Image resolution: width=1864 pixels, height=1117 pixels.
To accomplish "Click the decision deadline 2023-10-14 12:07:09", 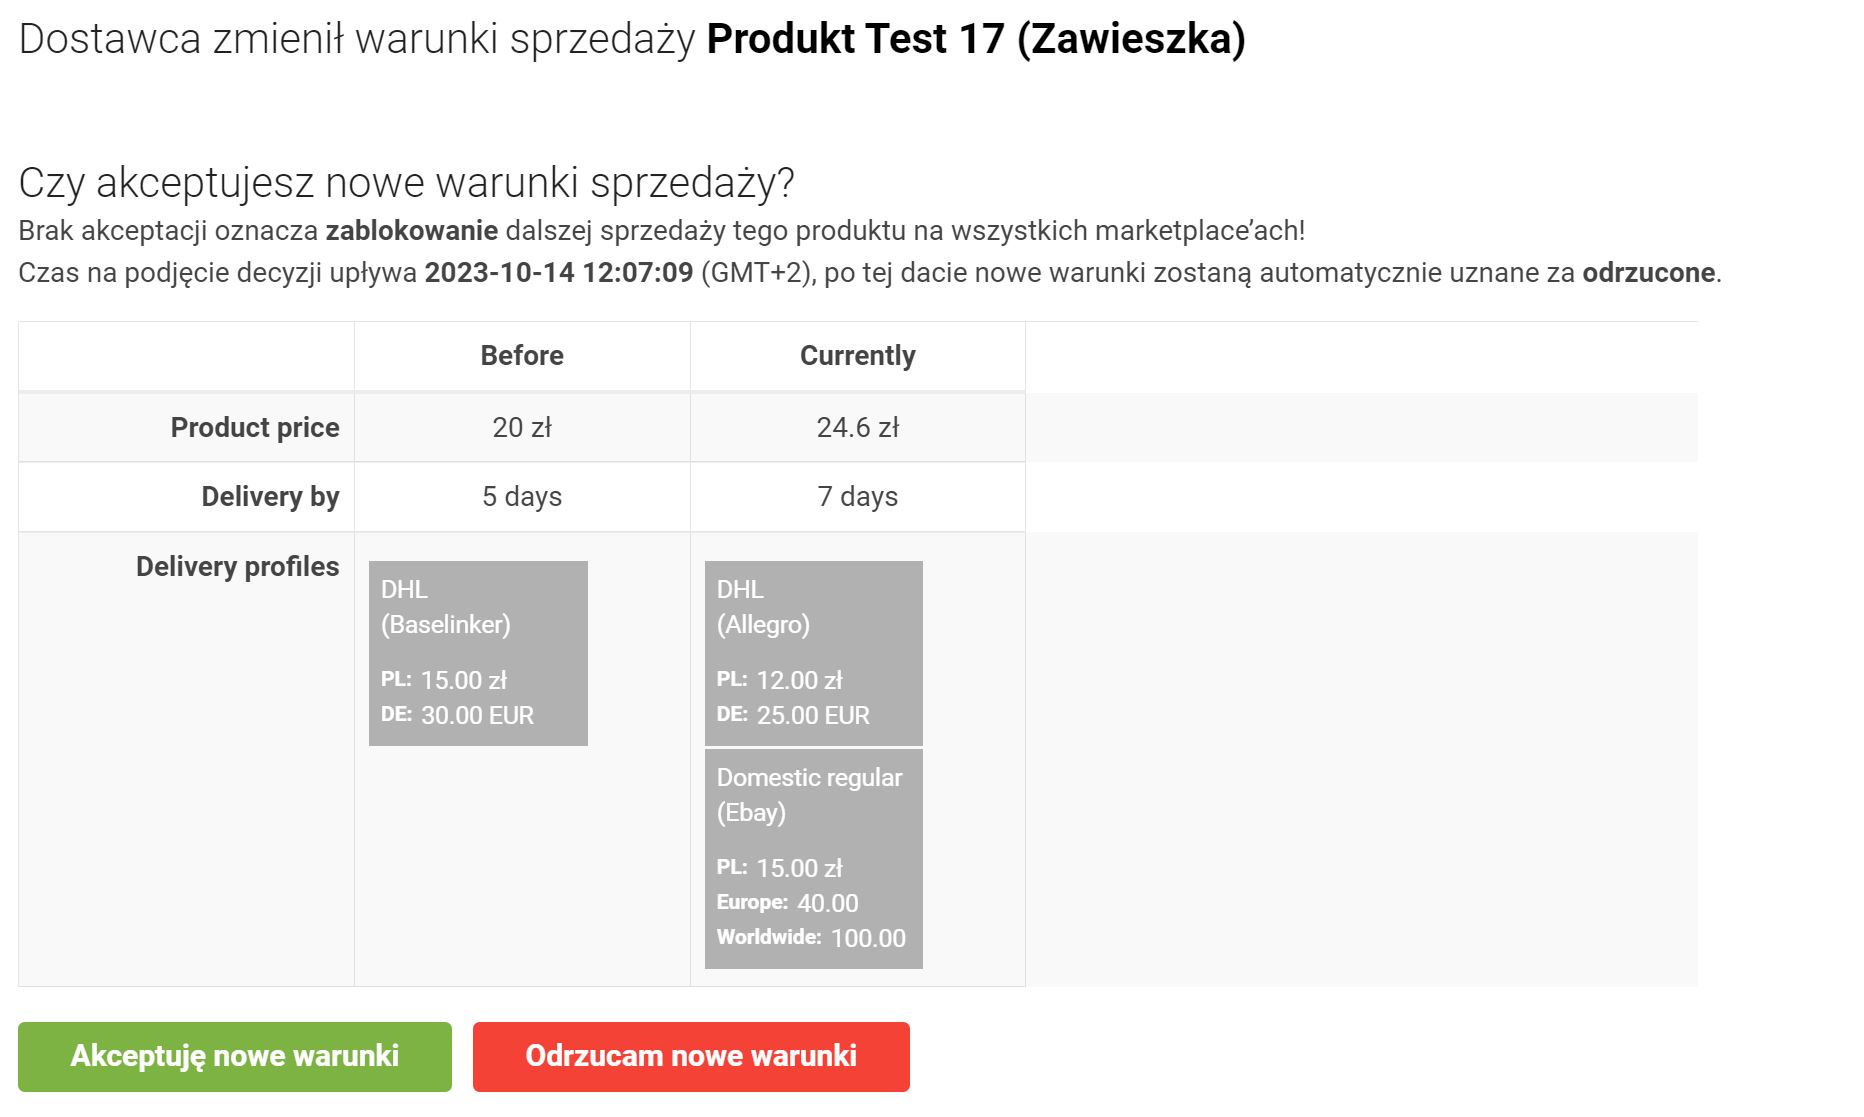I will pyautogui.click(x=559, y=273).
